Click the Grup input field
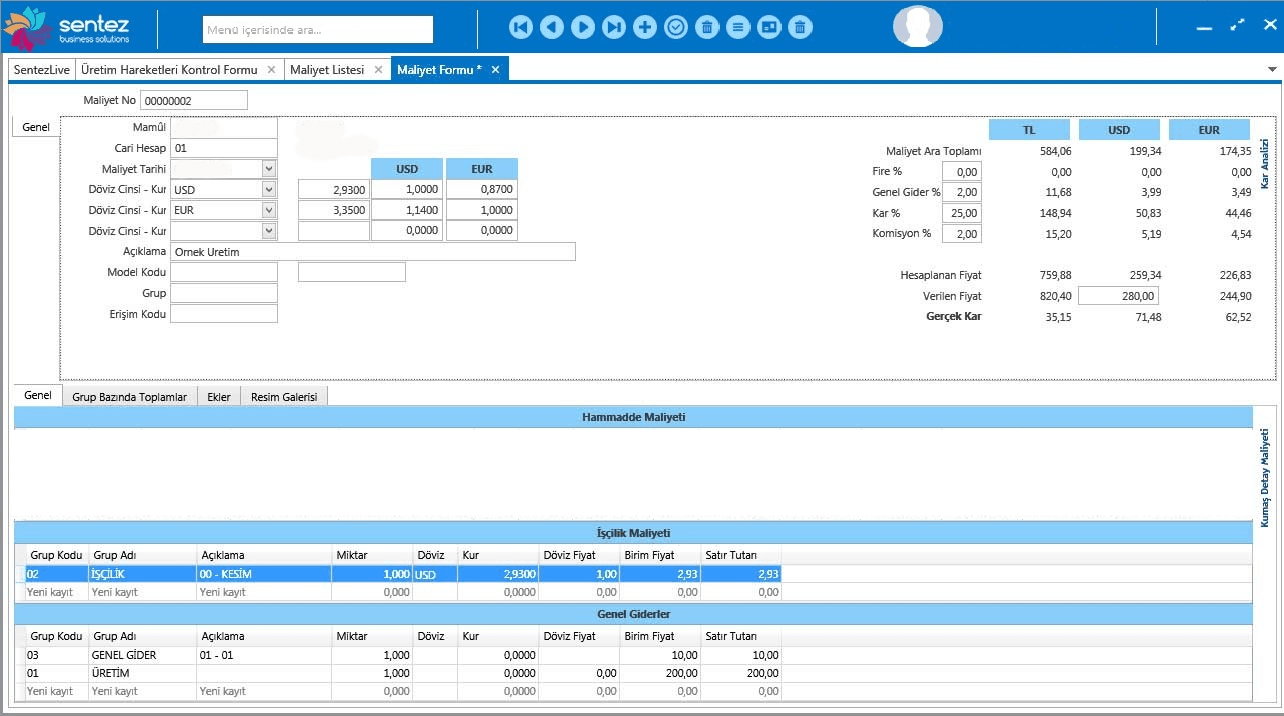Viewport: 1284px width, 716px height. pyautogui.click(x=223, y=293)
